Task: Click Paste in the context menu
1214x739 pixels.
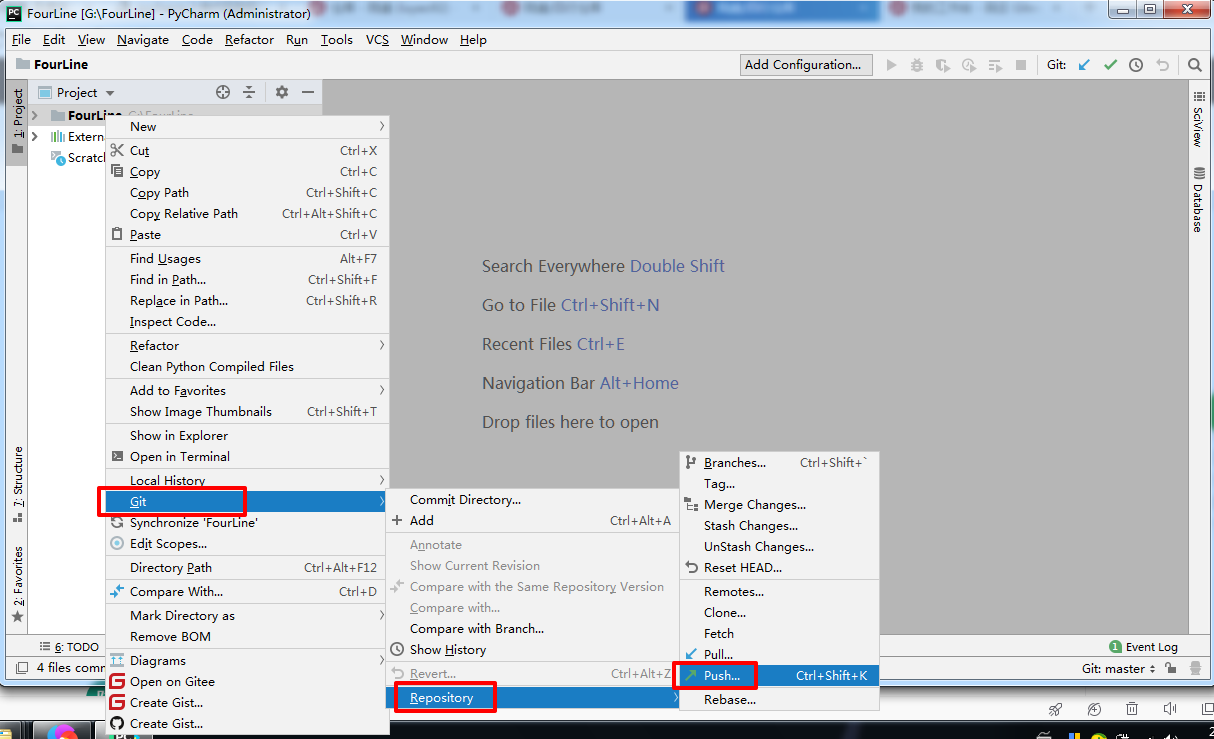Action: tap(247, 234)
